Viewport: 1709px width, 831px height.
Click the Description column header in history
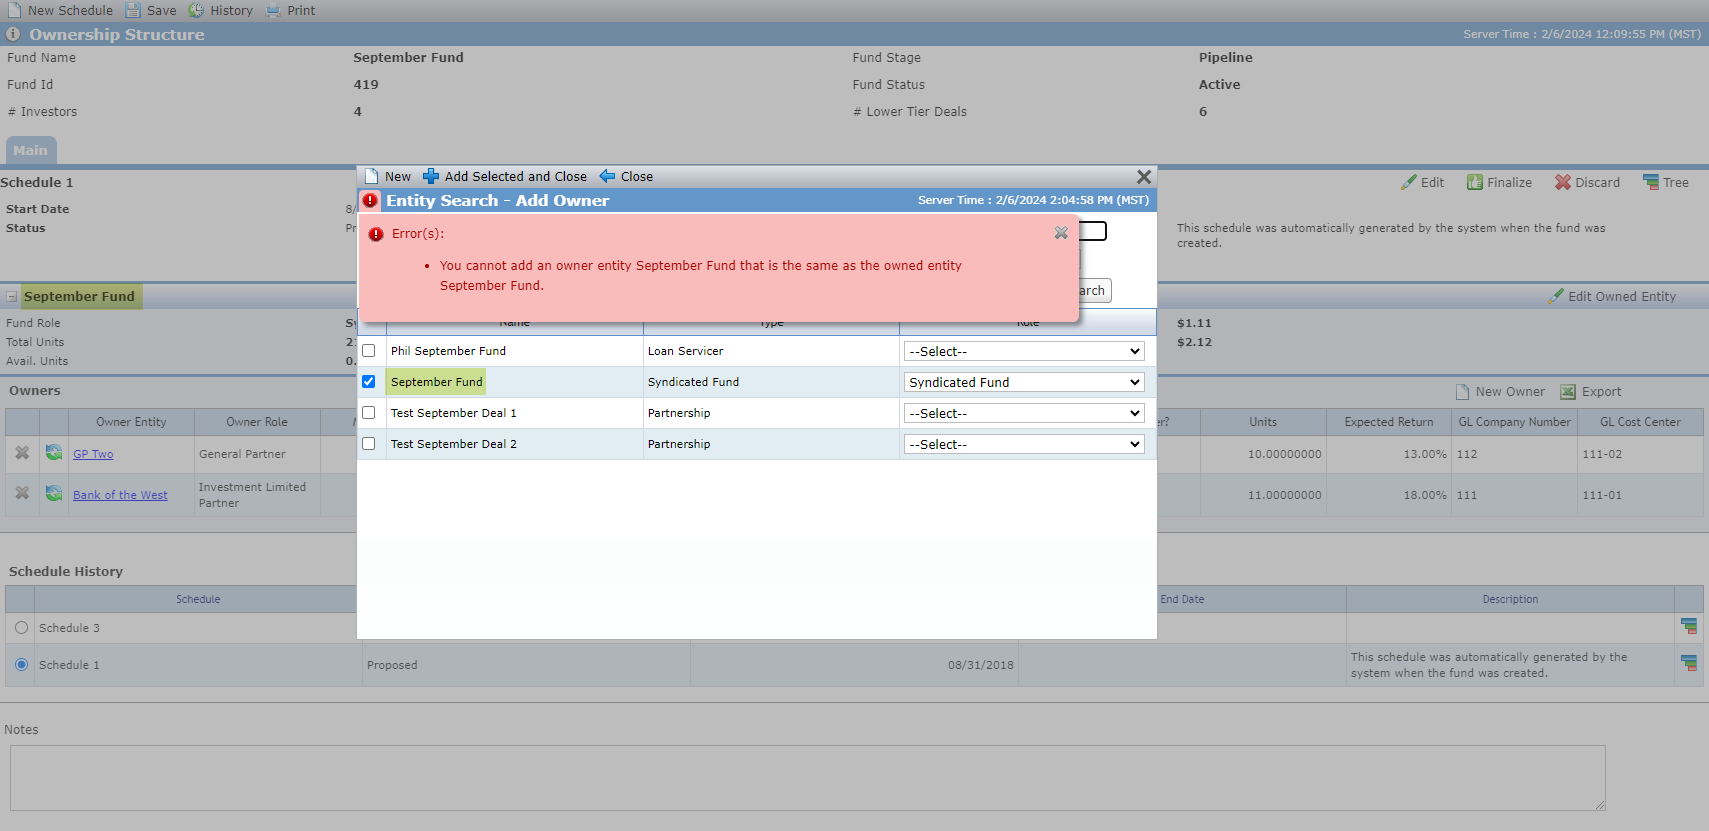click(1510, 599)
